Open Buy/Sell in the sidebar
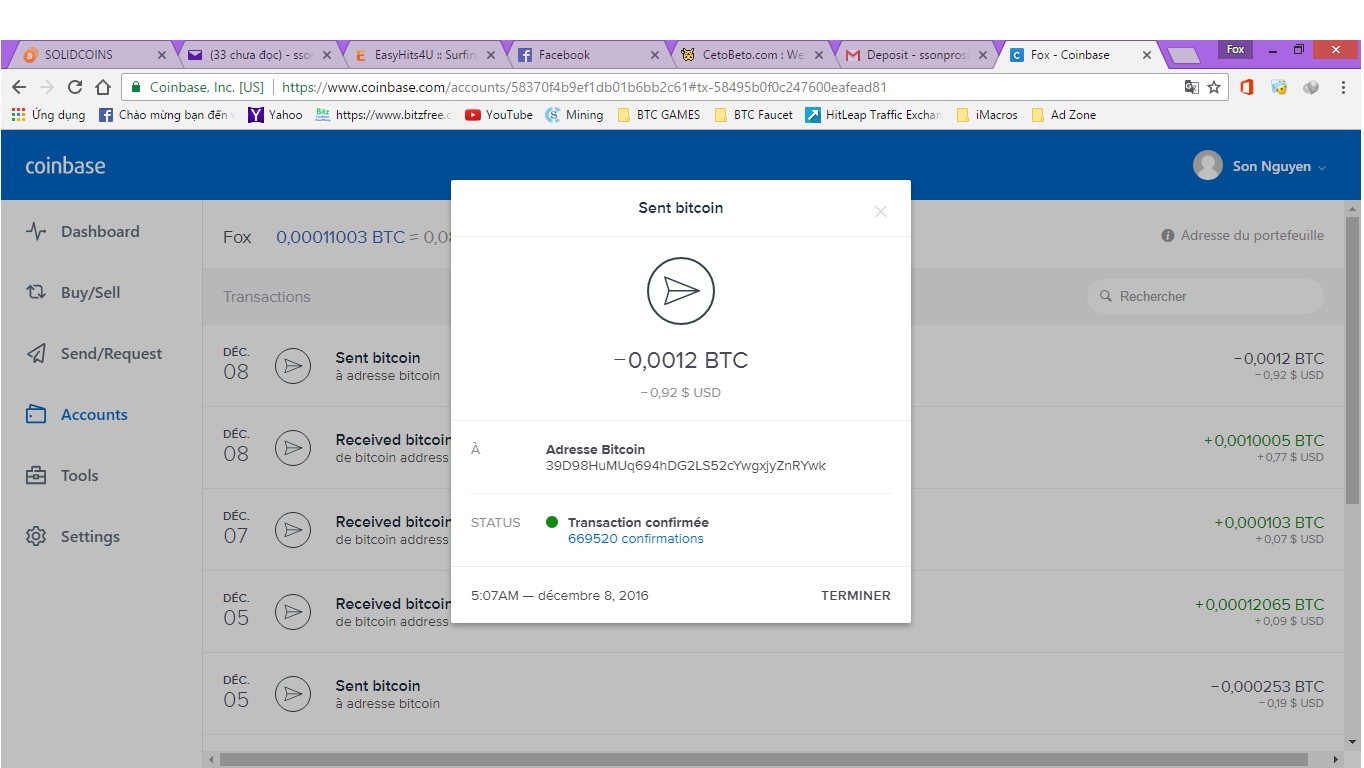Screen dimensions: 1364x768 point(90,293)
